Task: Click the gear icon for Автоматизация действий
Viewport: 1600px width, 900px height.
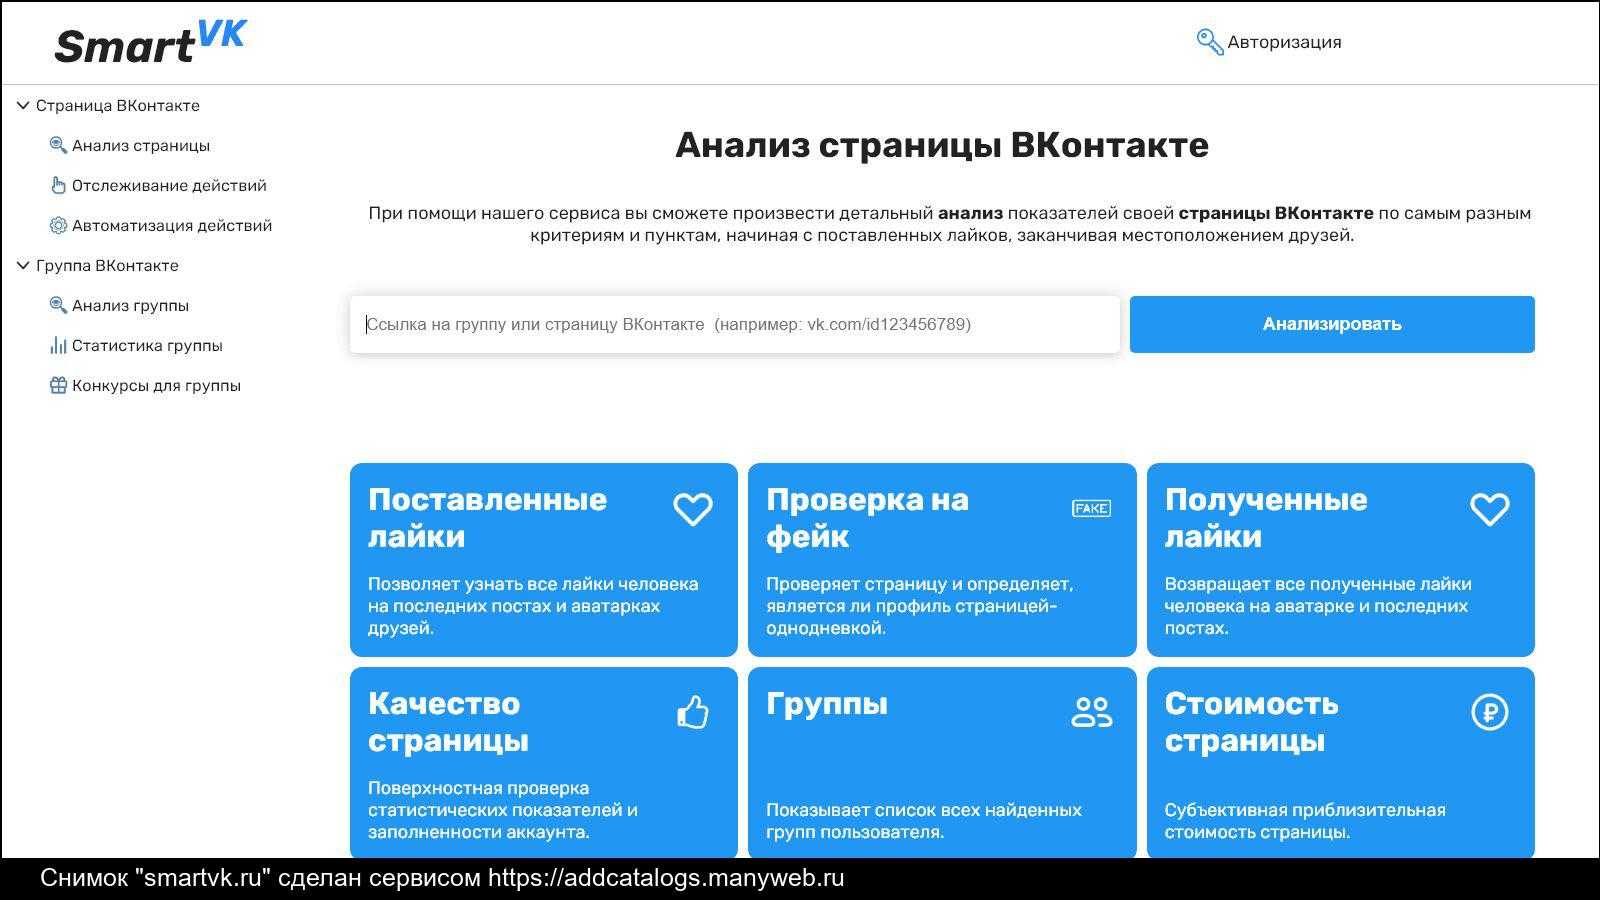Action: coord(58,225)
